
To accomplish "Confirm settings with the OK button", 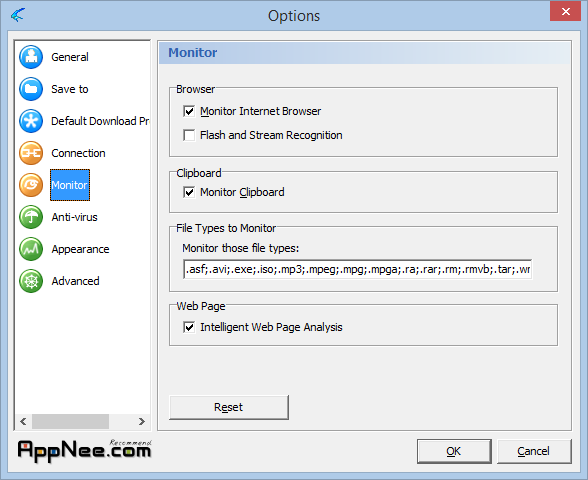I will pyautogui.click(x=454, y=451).
